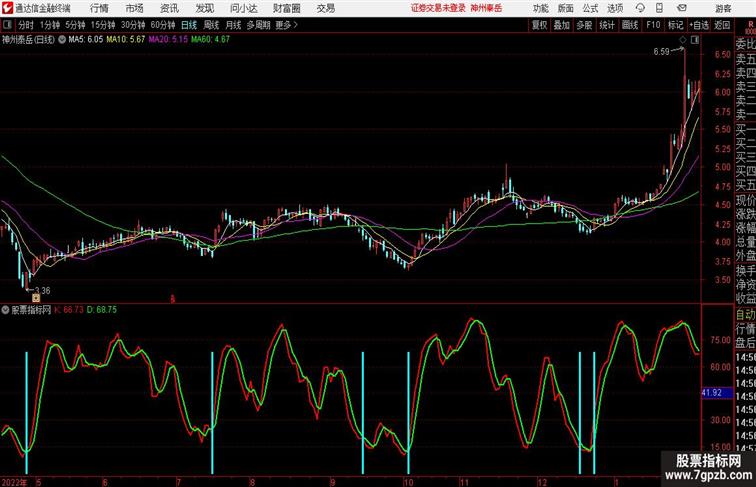Image resolution: width=756 pixels, height=487 pixels.
Task: Open the F10 company info button
Action: [653, 25]
